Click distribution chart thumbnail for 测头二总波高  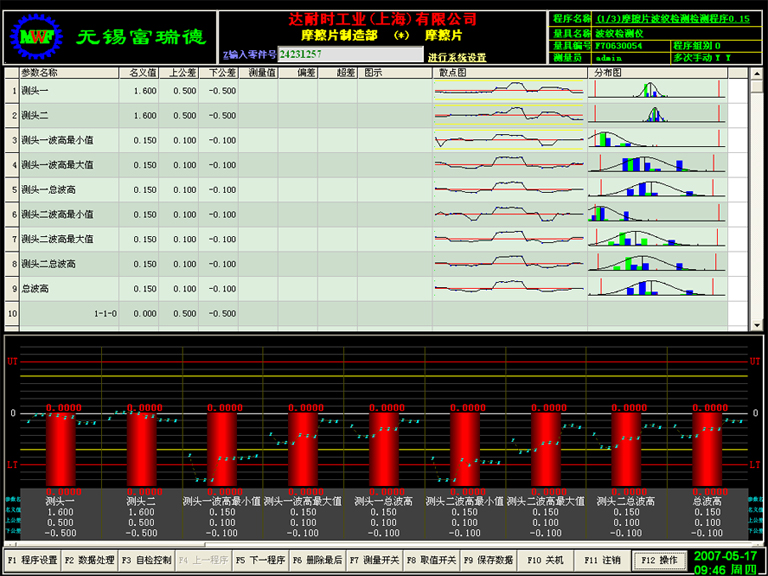[x=656, y=263]
